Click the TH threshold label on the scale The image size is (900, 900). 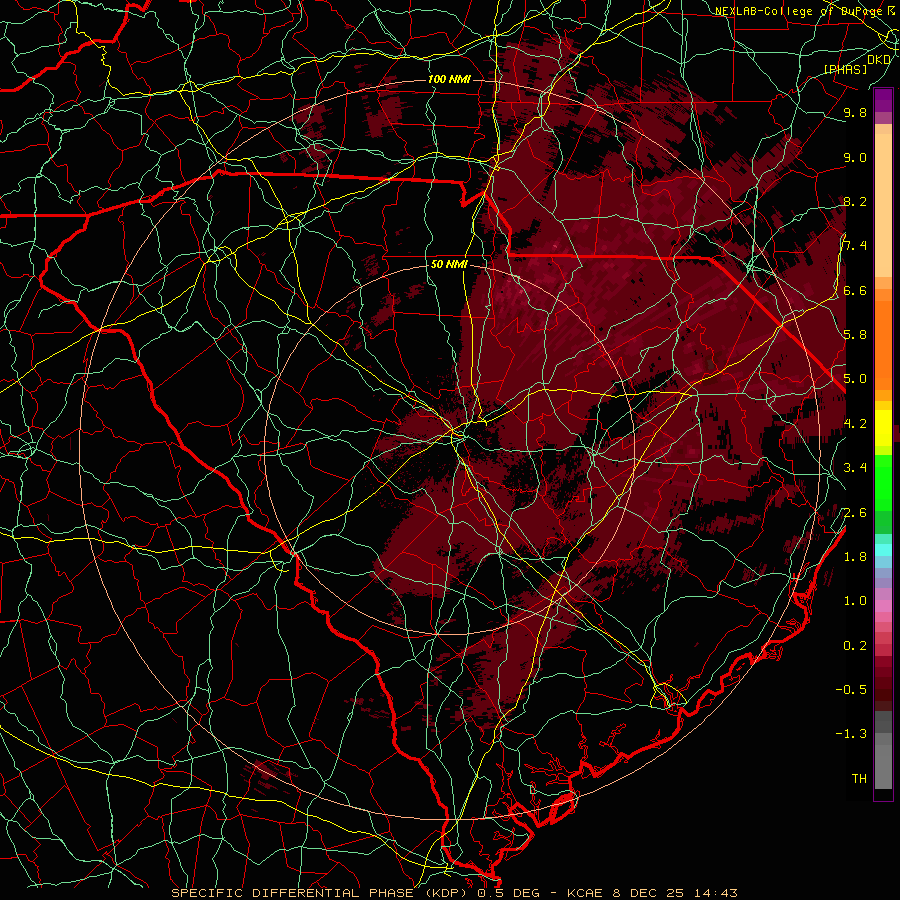[x=859, y=779]
